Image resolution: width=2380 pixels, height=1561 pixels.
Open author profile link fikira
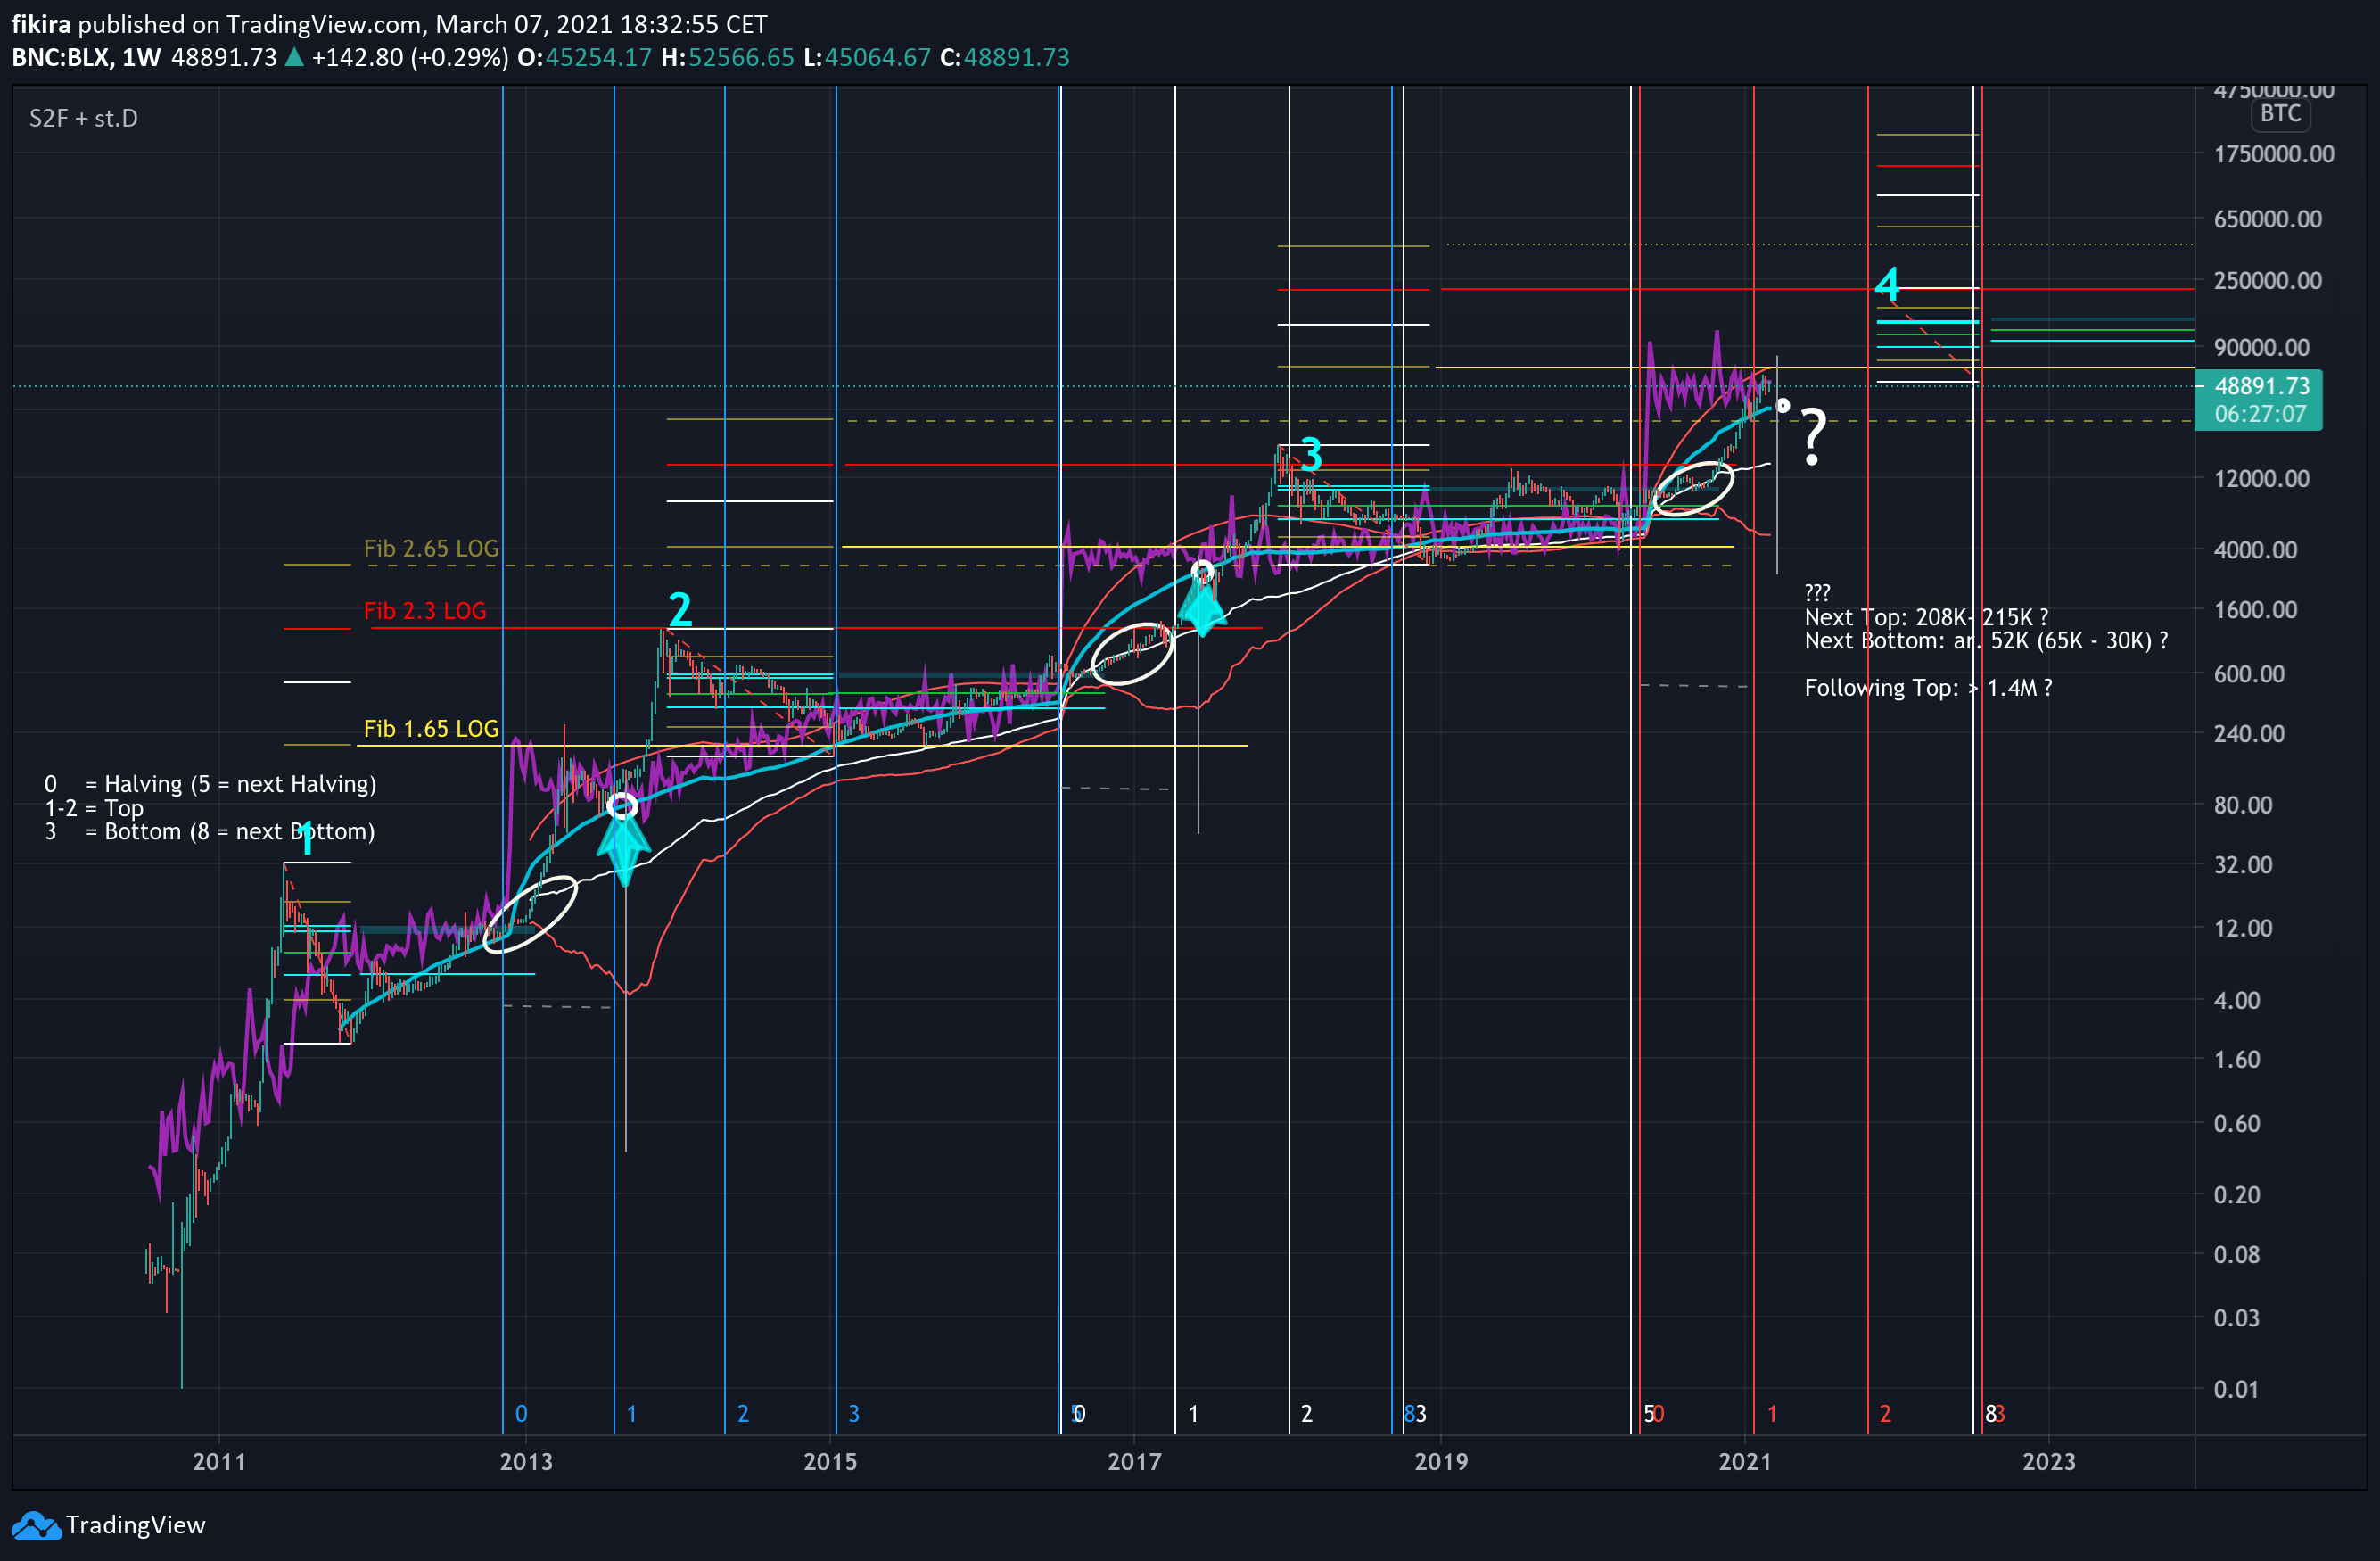pos(41,24)
